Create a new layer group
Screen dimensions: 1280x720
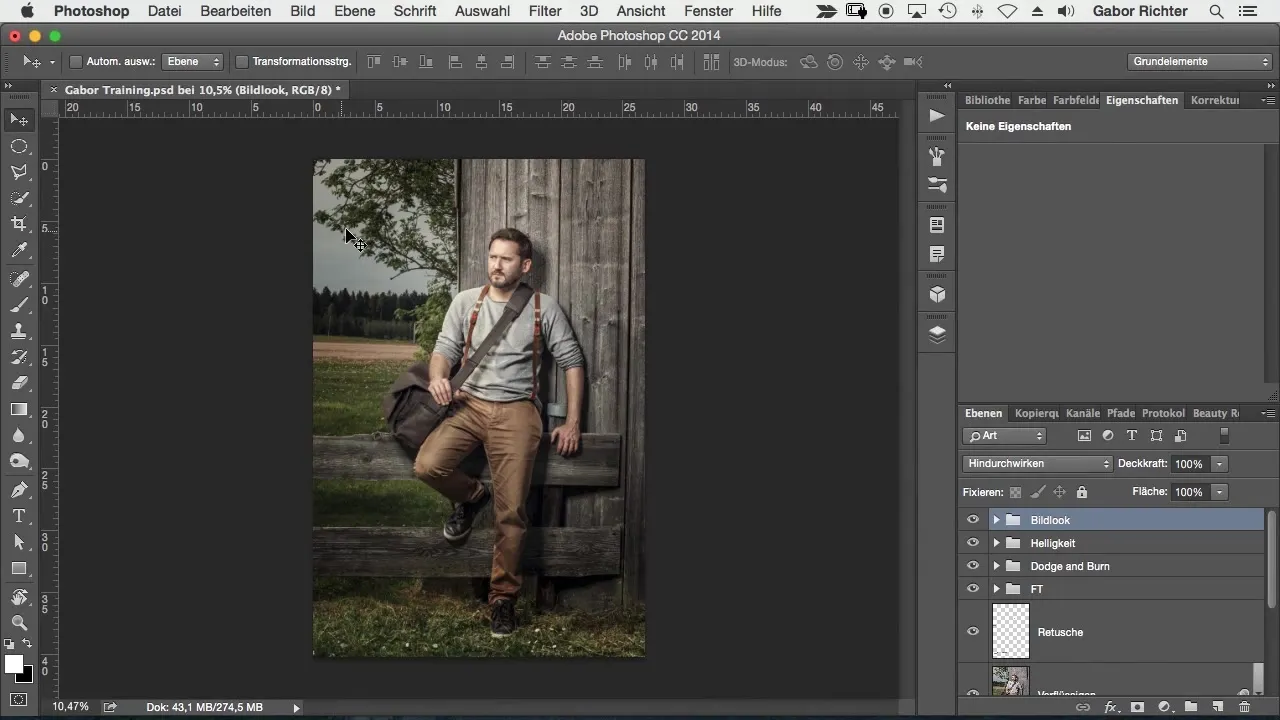[1191, 707]
